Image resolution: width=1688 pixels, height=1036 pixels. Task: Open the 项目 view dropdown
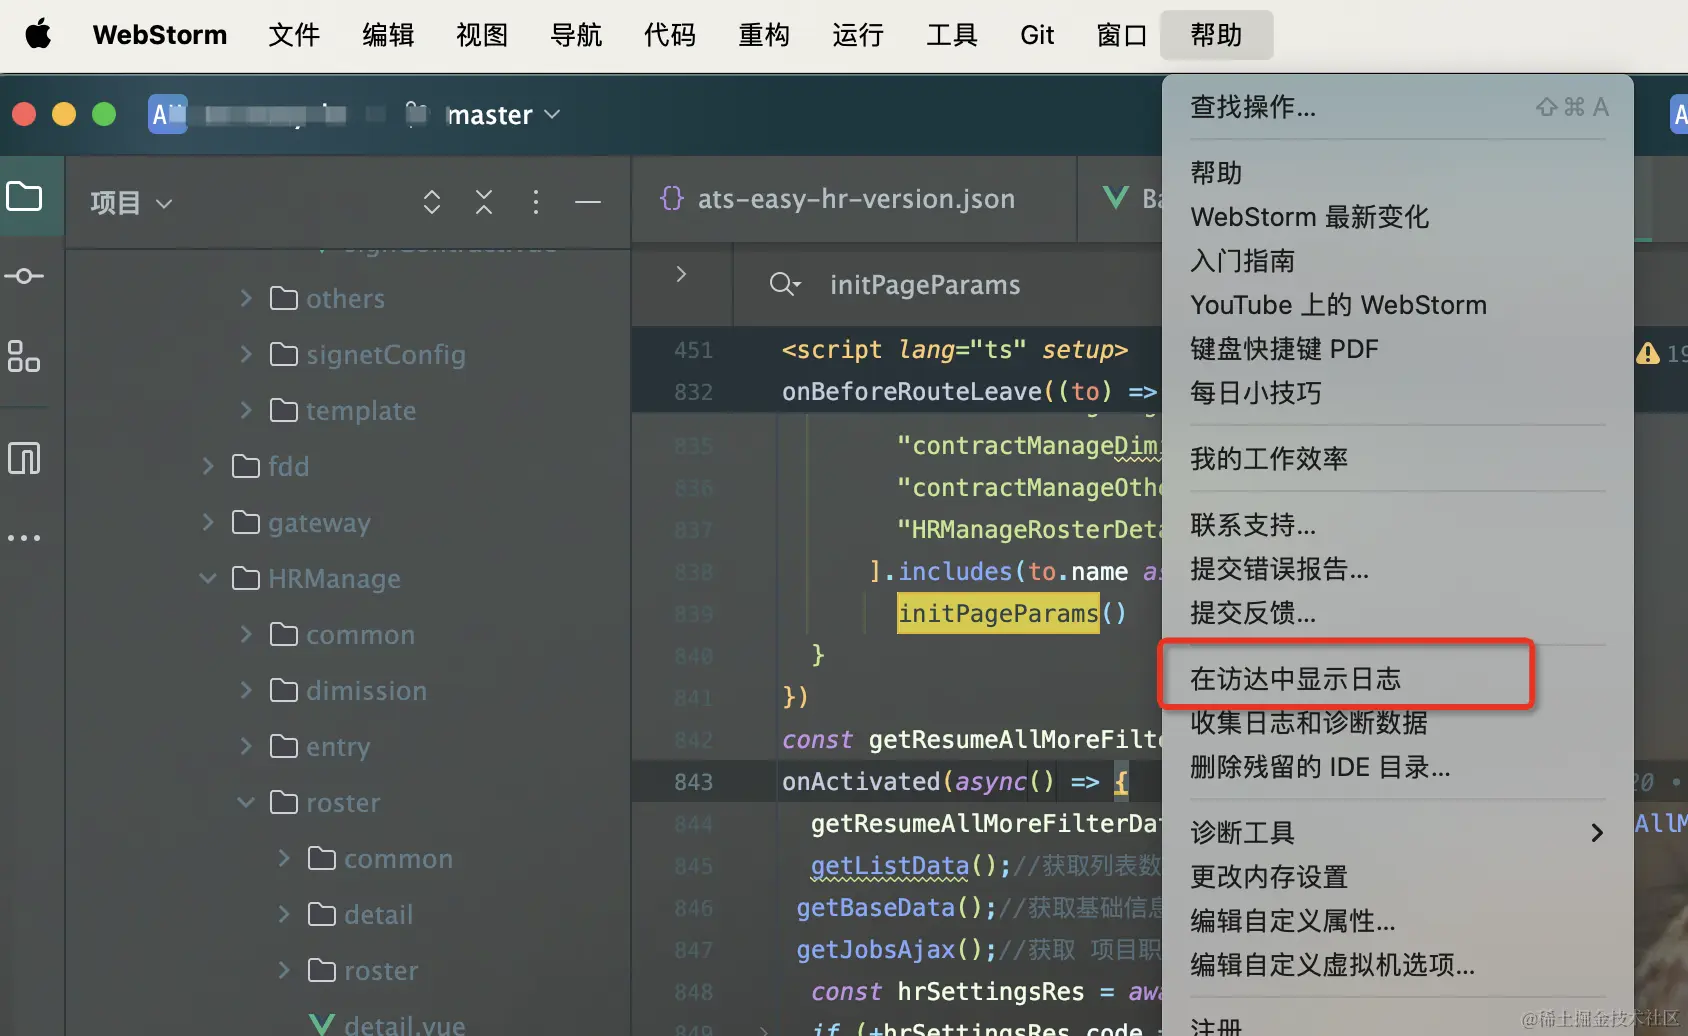tap(131, 203)
